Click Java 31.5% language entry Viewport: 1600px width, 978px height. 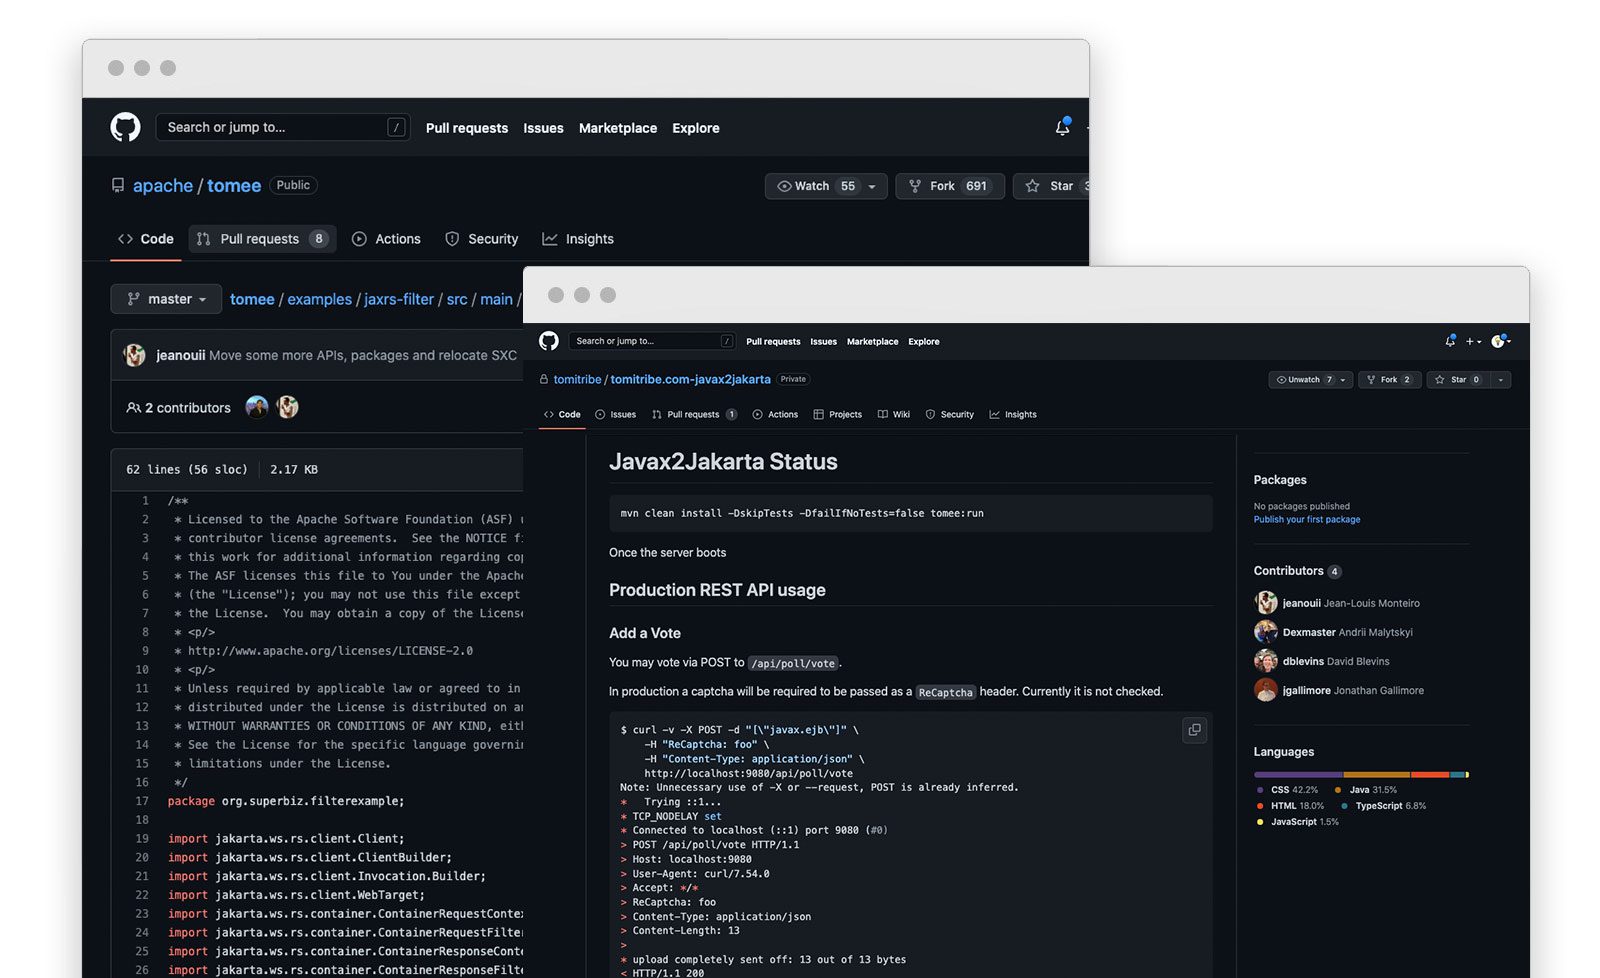point(1366,790)
